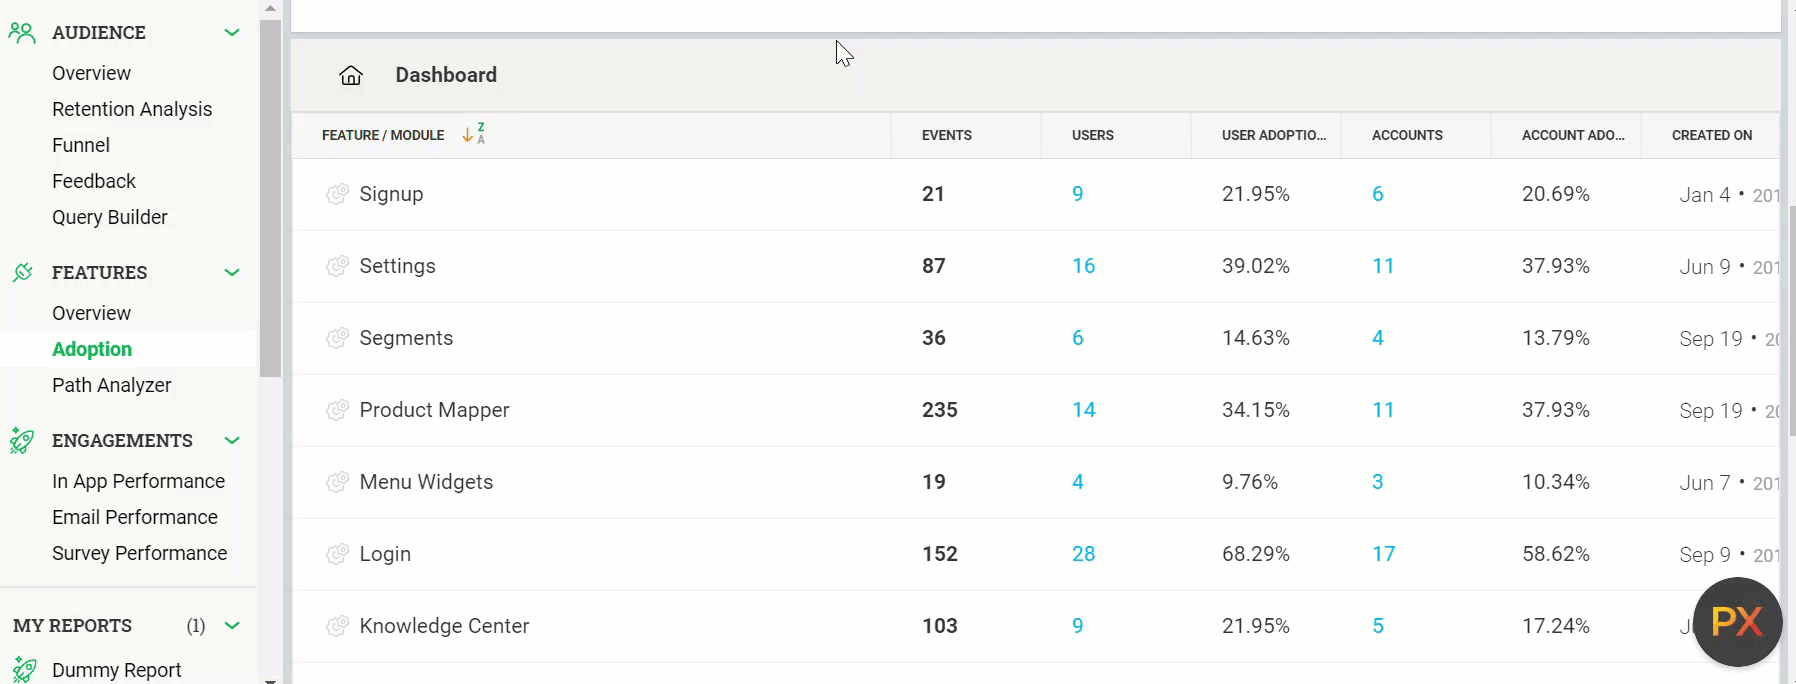Click the Menu Widgets feature name
The width and height of the screenshot is (1796, 684).
point(426,482)
